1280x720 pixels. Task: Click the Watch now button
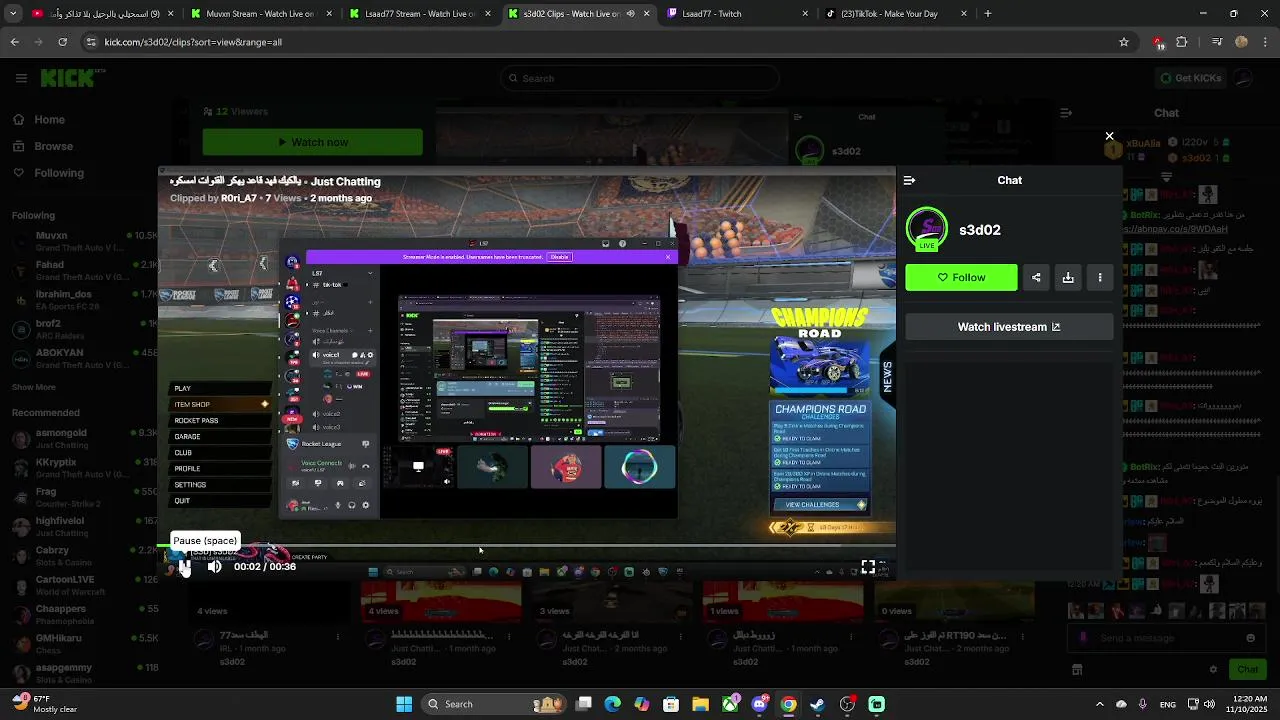[x=312, y=142]
